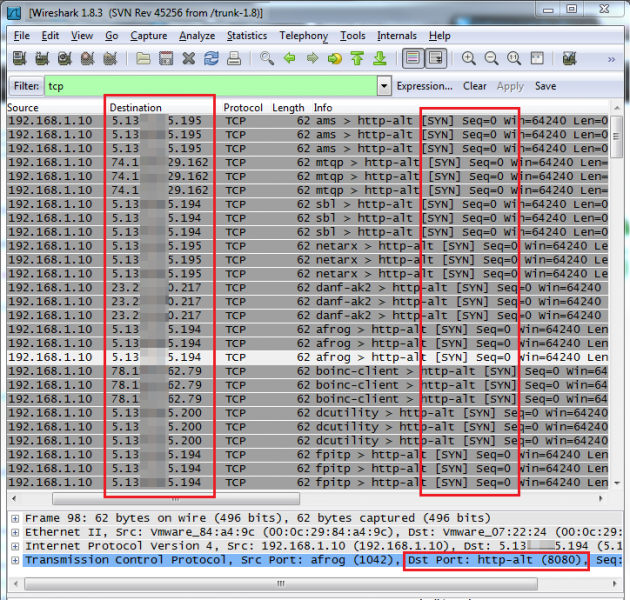Open the Telephony menu
630x600 pixels.
click(x=304, y=36)
